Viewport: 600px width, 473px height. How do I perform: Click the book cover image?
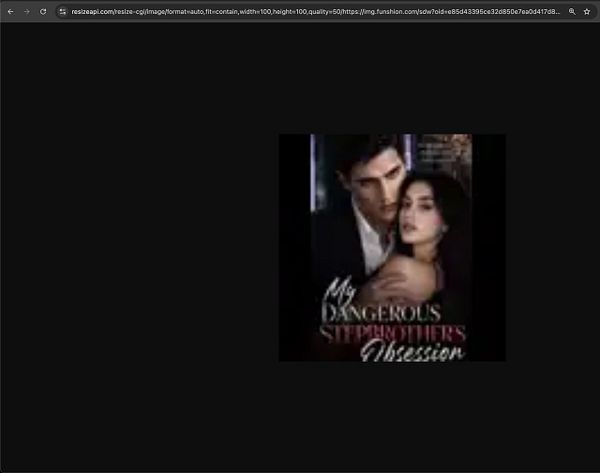[x=393, y=248]
